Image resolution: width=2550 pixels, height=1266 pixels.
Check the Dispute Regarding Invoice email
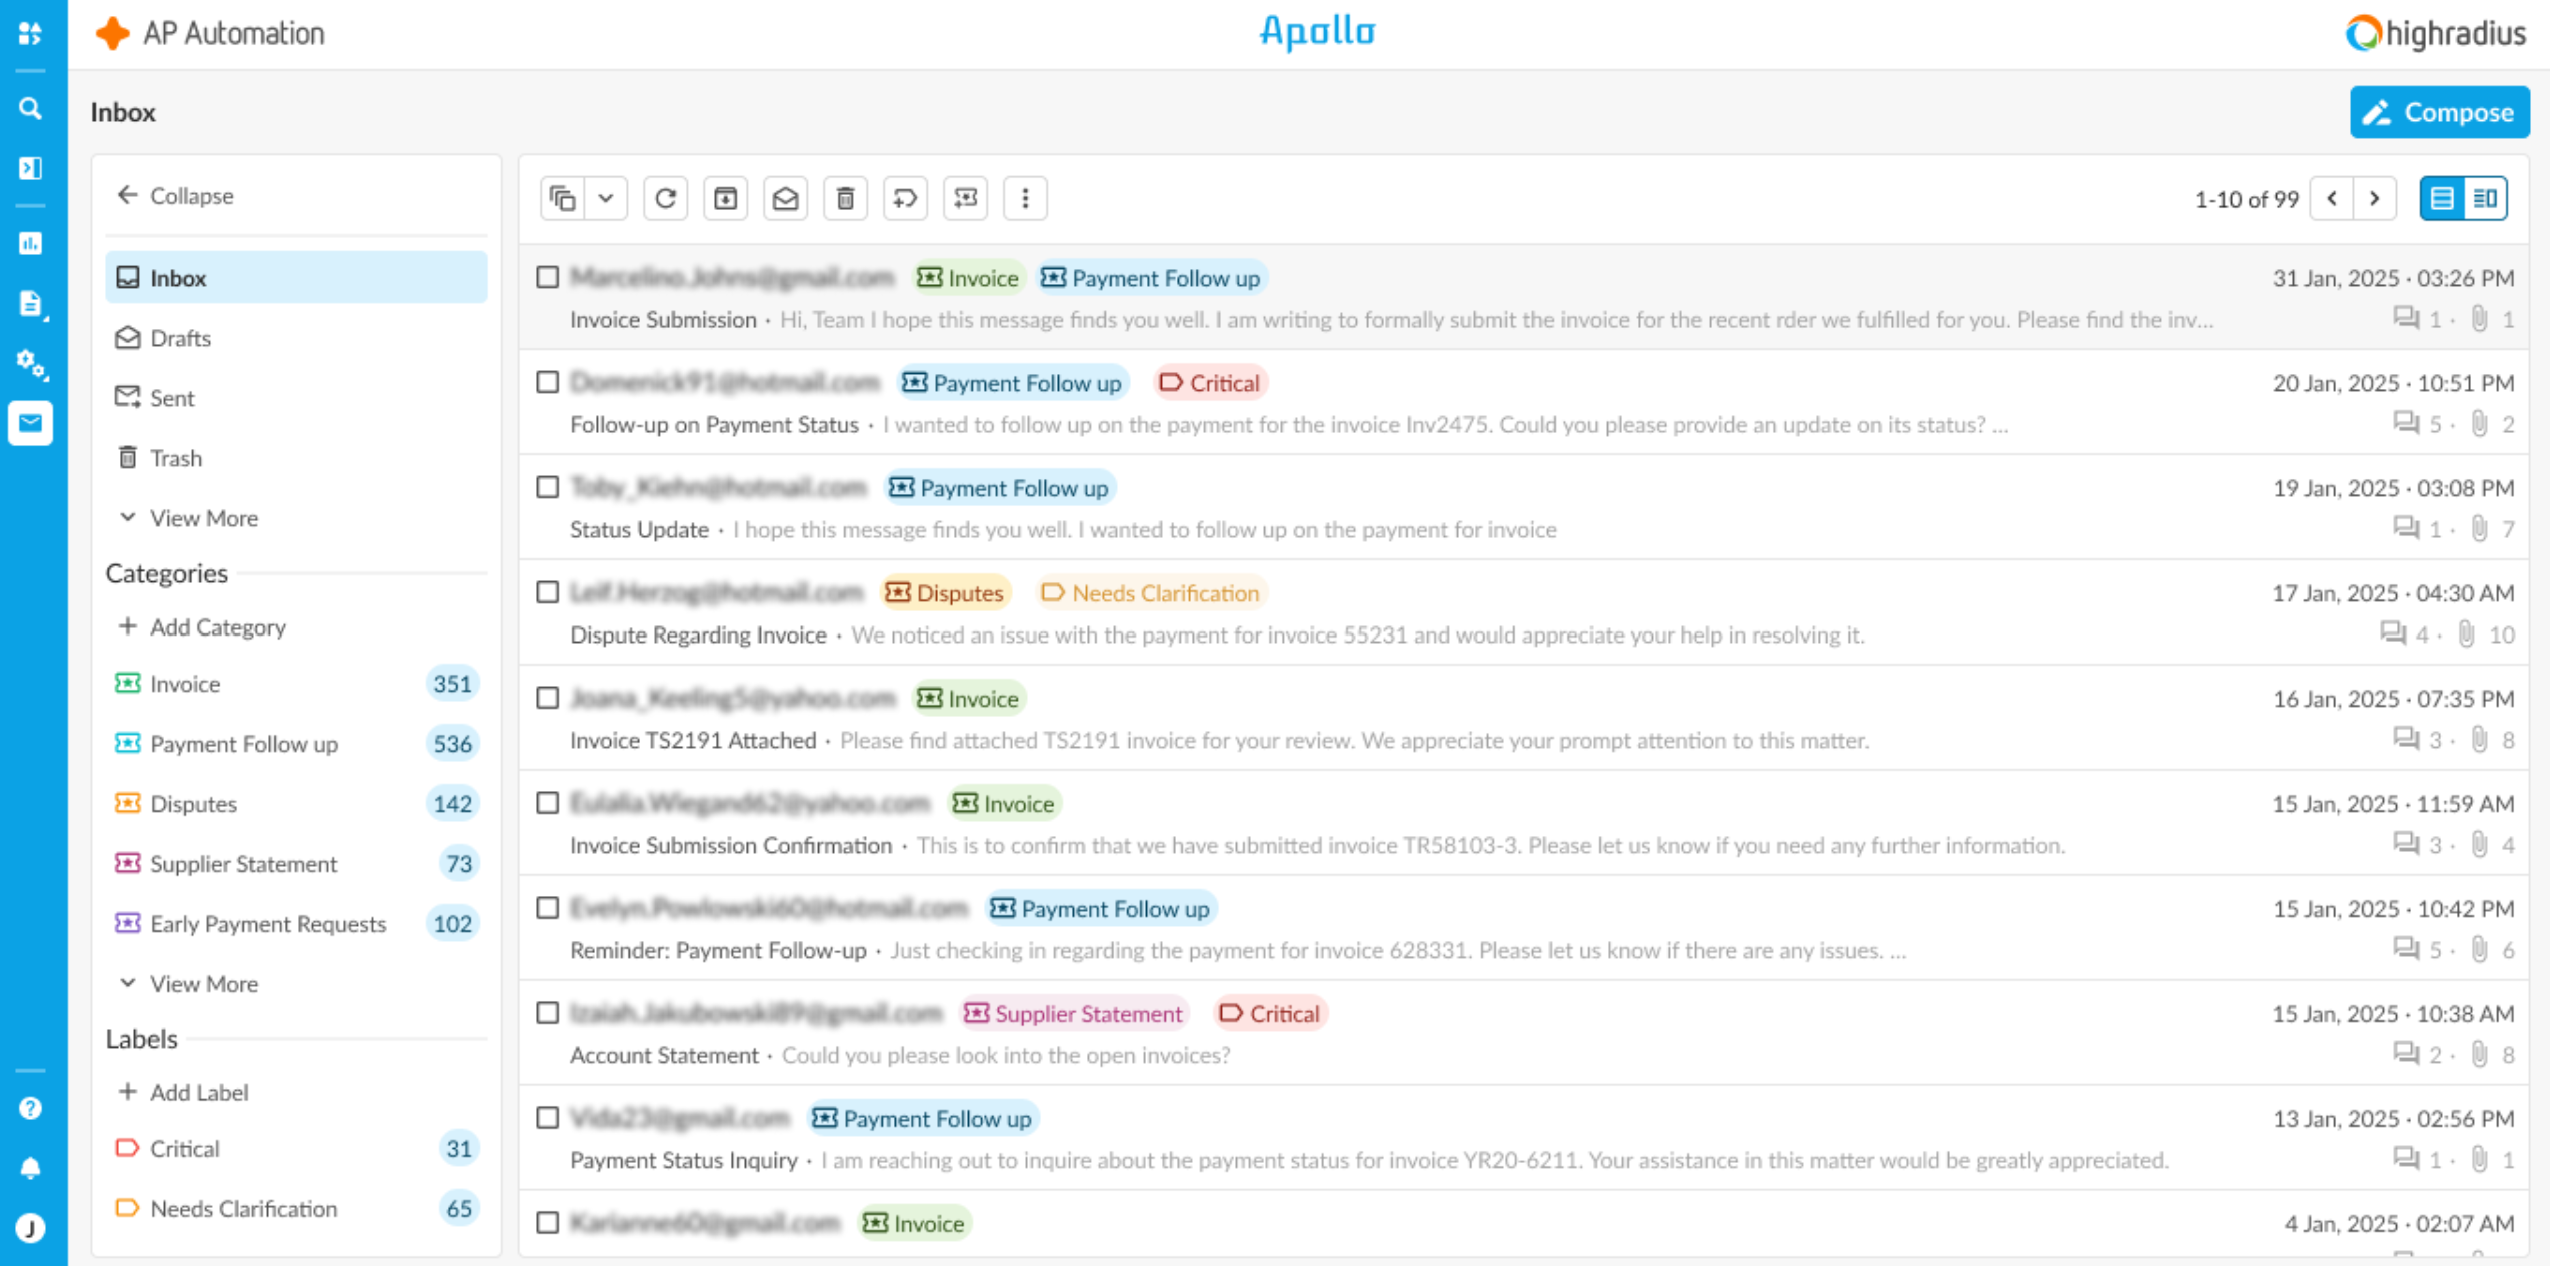point(547,592)
